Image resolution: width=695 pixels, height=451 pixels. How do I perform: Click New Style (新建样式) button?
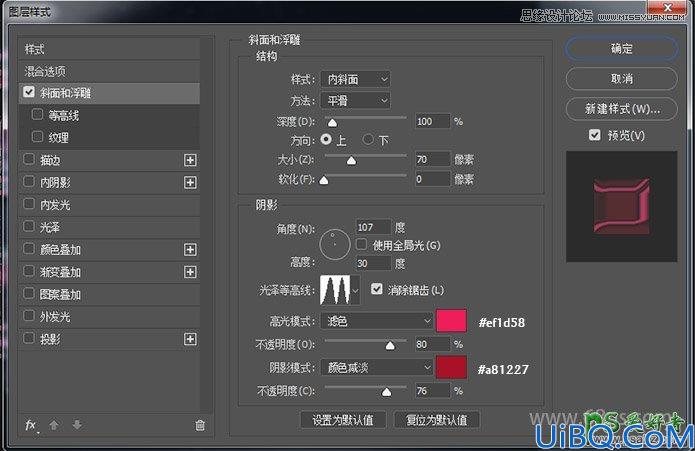(x=621, y=109)
